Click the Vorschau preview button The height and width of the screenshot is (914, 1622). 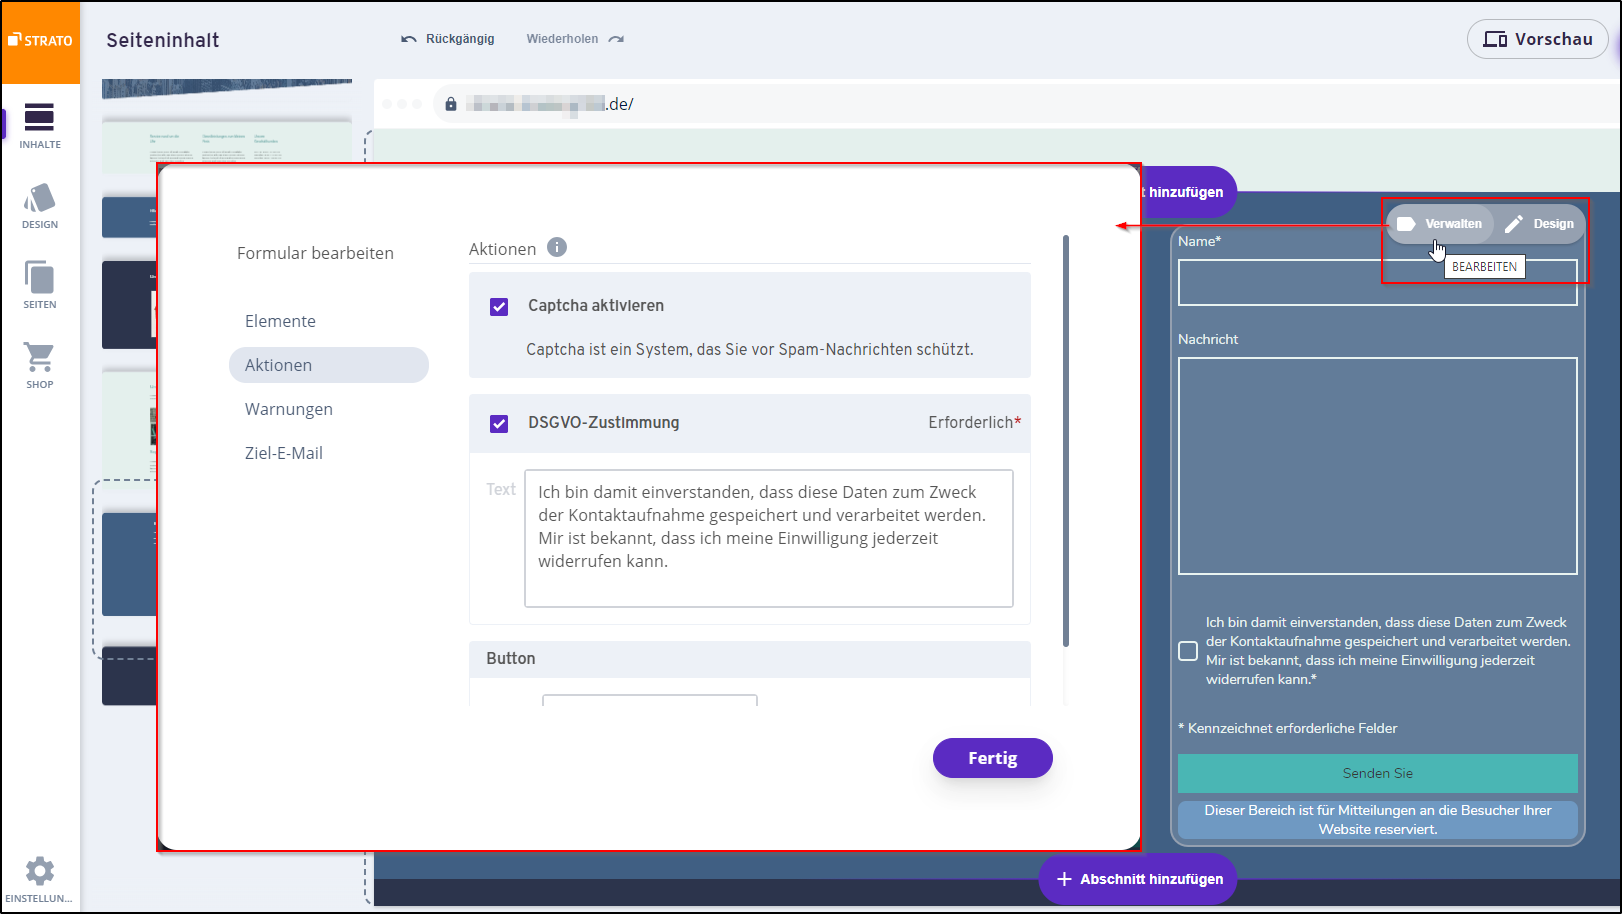(1537, 39)
